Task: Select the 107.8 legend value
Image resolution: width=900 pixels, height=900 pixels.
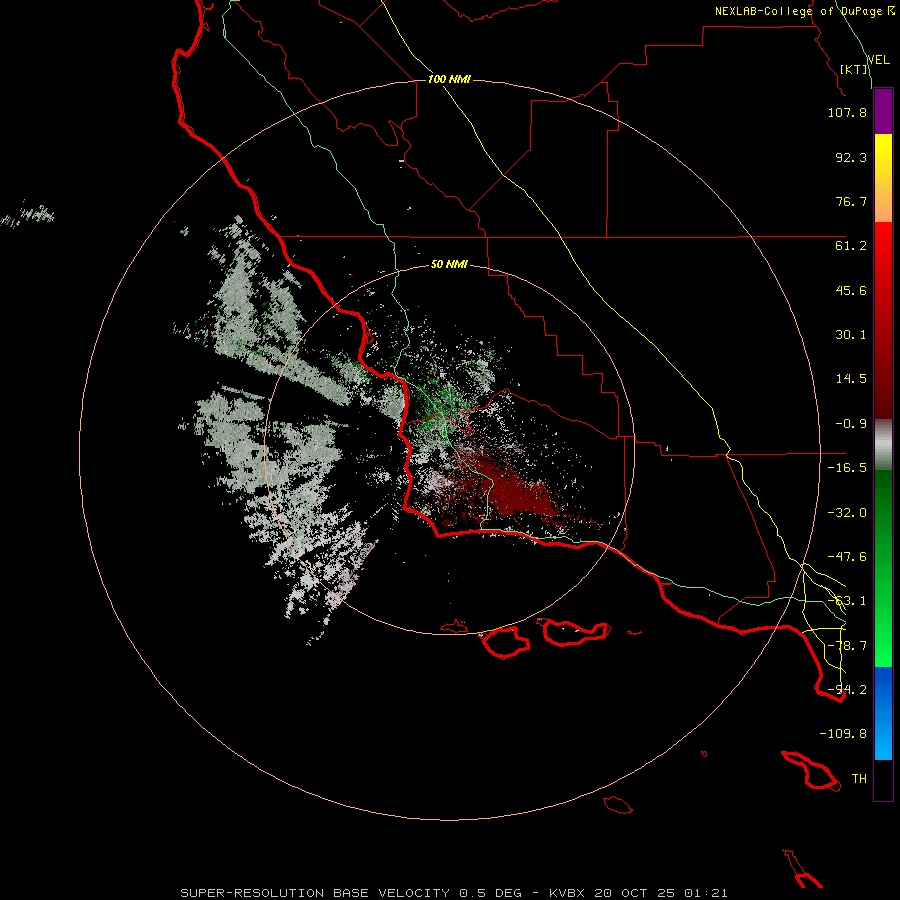Action: pos(847,112)
